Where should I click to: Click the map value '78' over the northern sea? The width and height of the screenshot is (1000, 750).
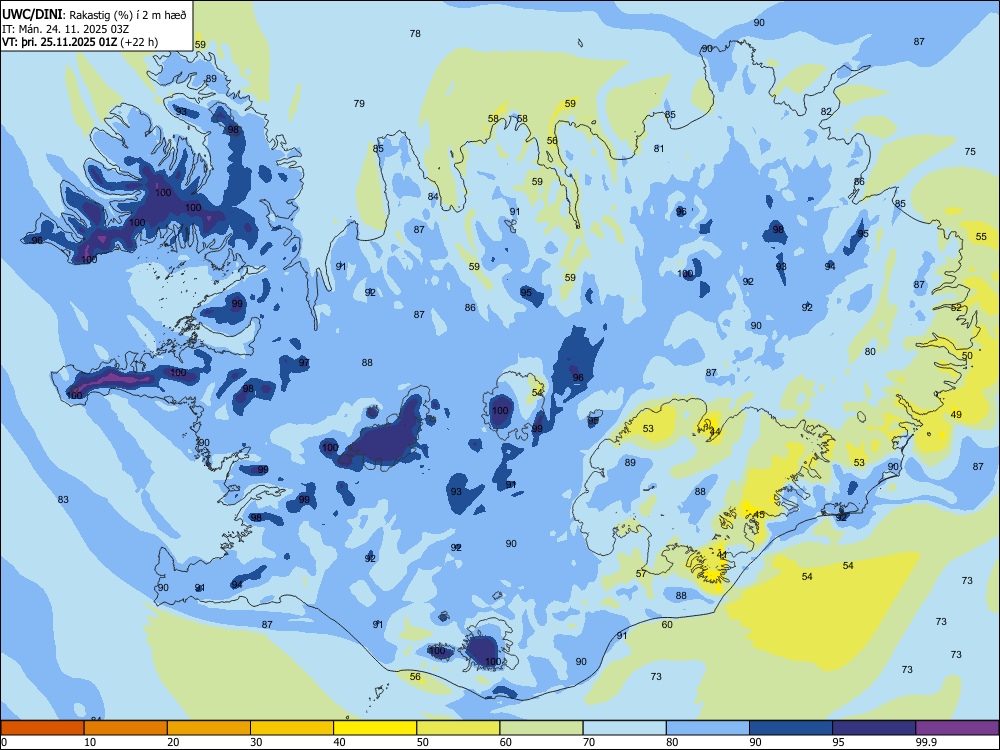coord(415,34)
